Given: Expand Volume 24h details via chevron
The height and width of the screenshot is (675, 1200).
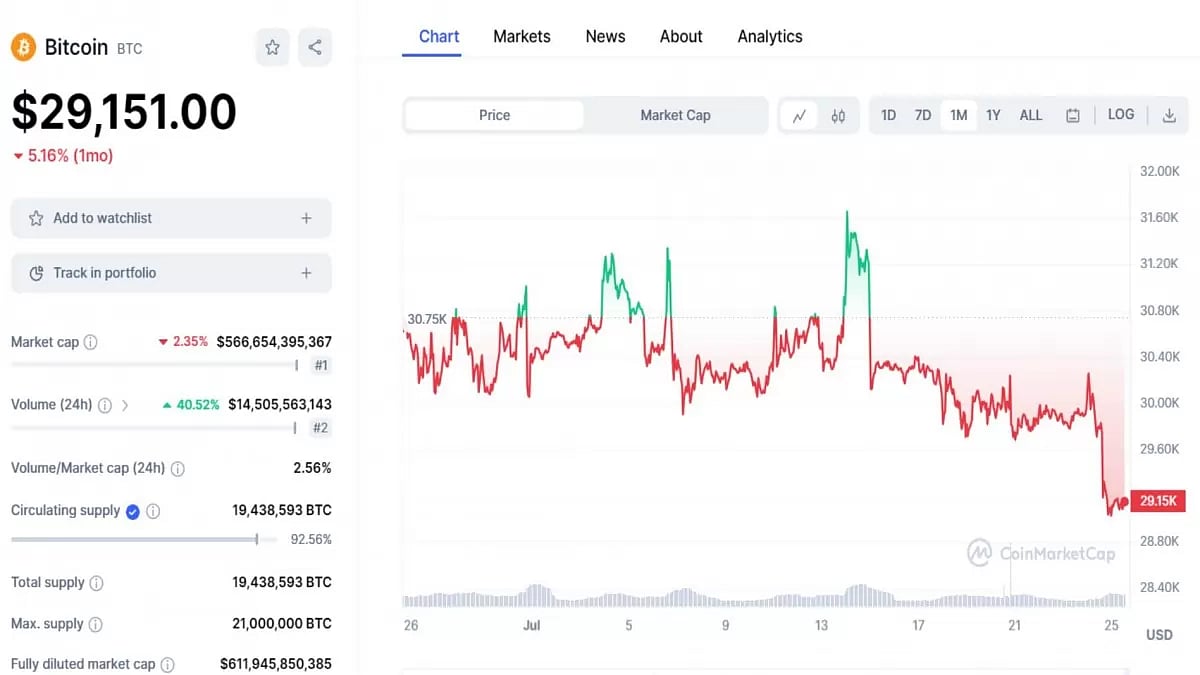Looking at the screenshot, I should 125,404.
